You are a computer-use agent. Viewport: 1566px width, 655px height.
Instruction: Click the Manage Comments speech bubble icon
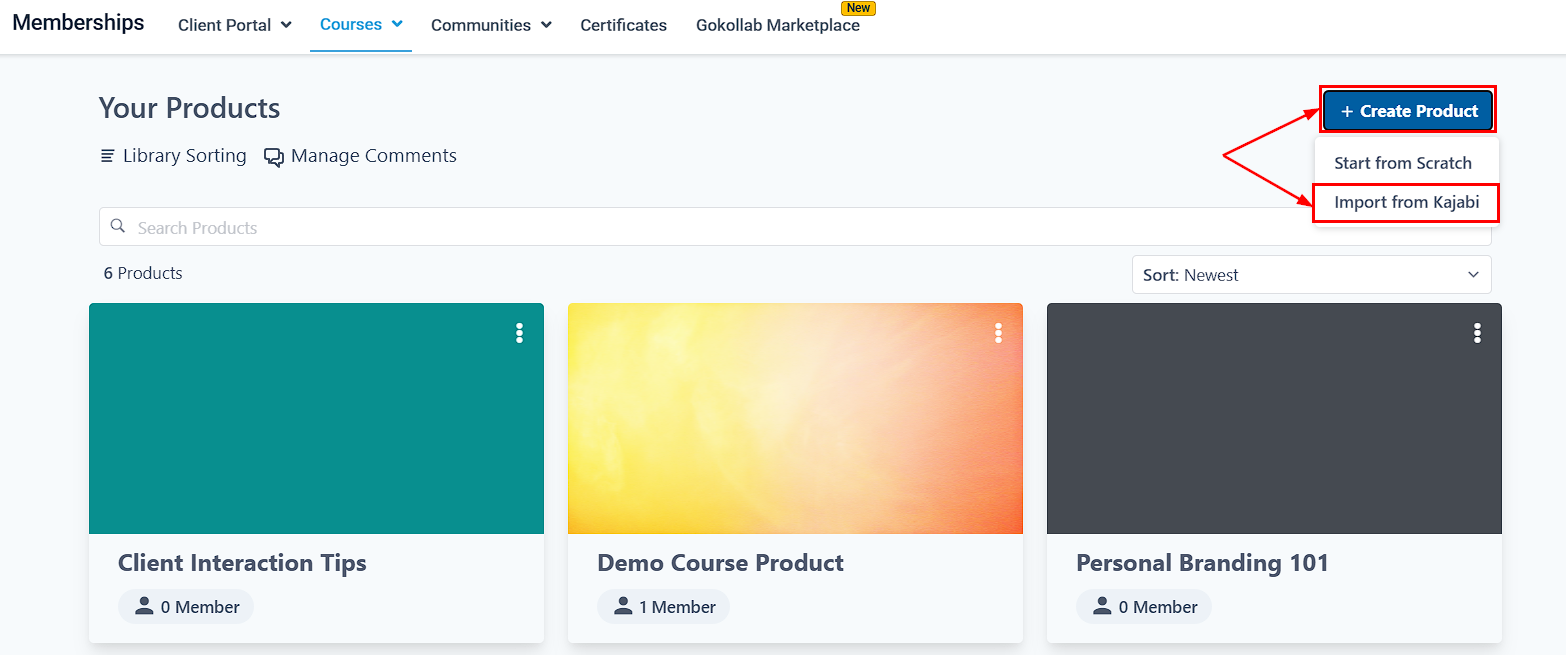pos(274,157)
